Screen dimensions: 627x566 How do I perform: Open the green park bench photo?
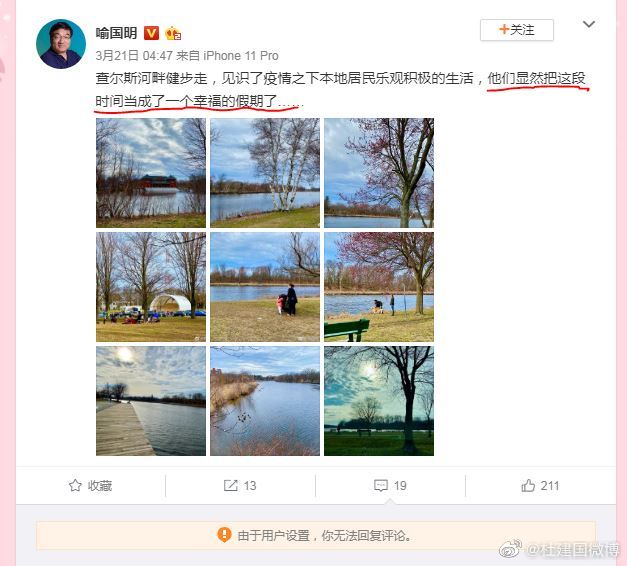point(379,287)
